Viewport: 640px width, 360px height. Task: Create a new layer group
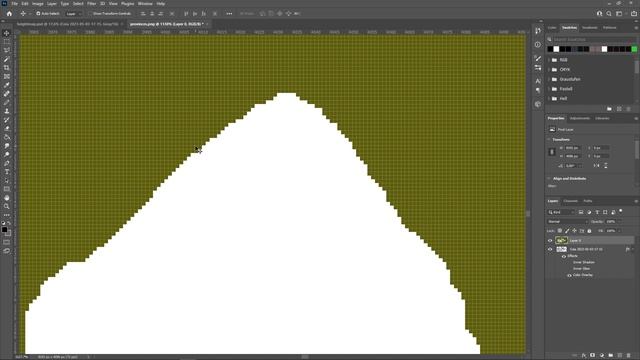pyautogui.click(x=611, y=356)
